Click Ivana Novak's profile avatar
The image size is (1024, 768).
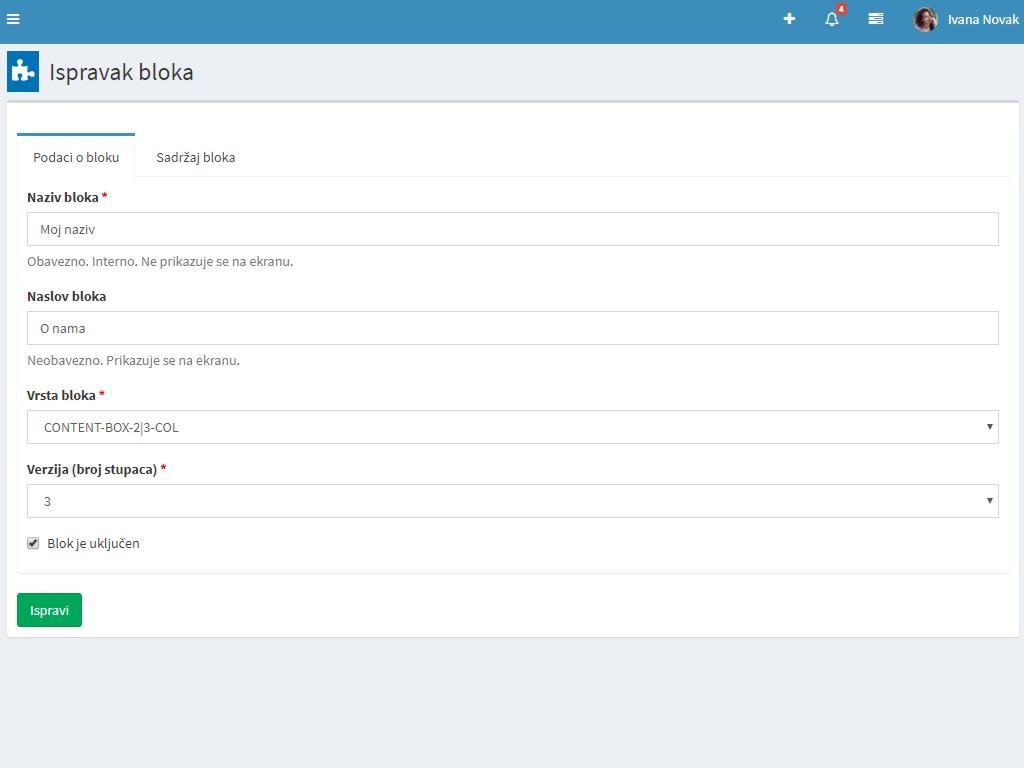click(x=925, y=19)
